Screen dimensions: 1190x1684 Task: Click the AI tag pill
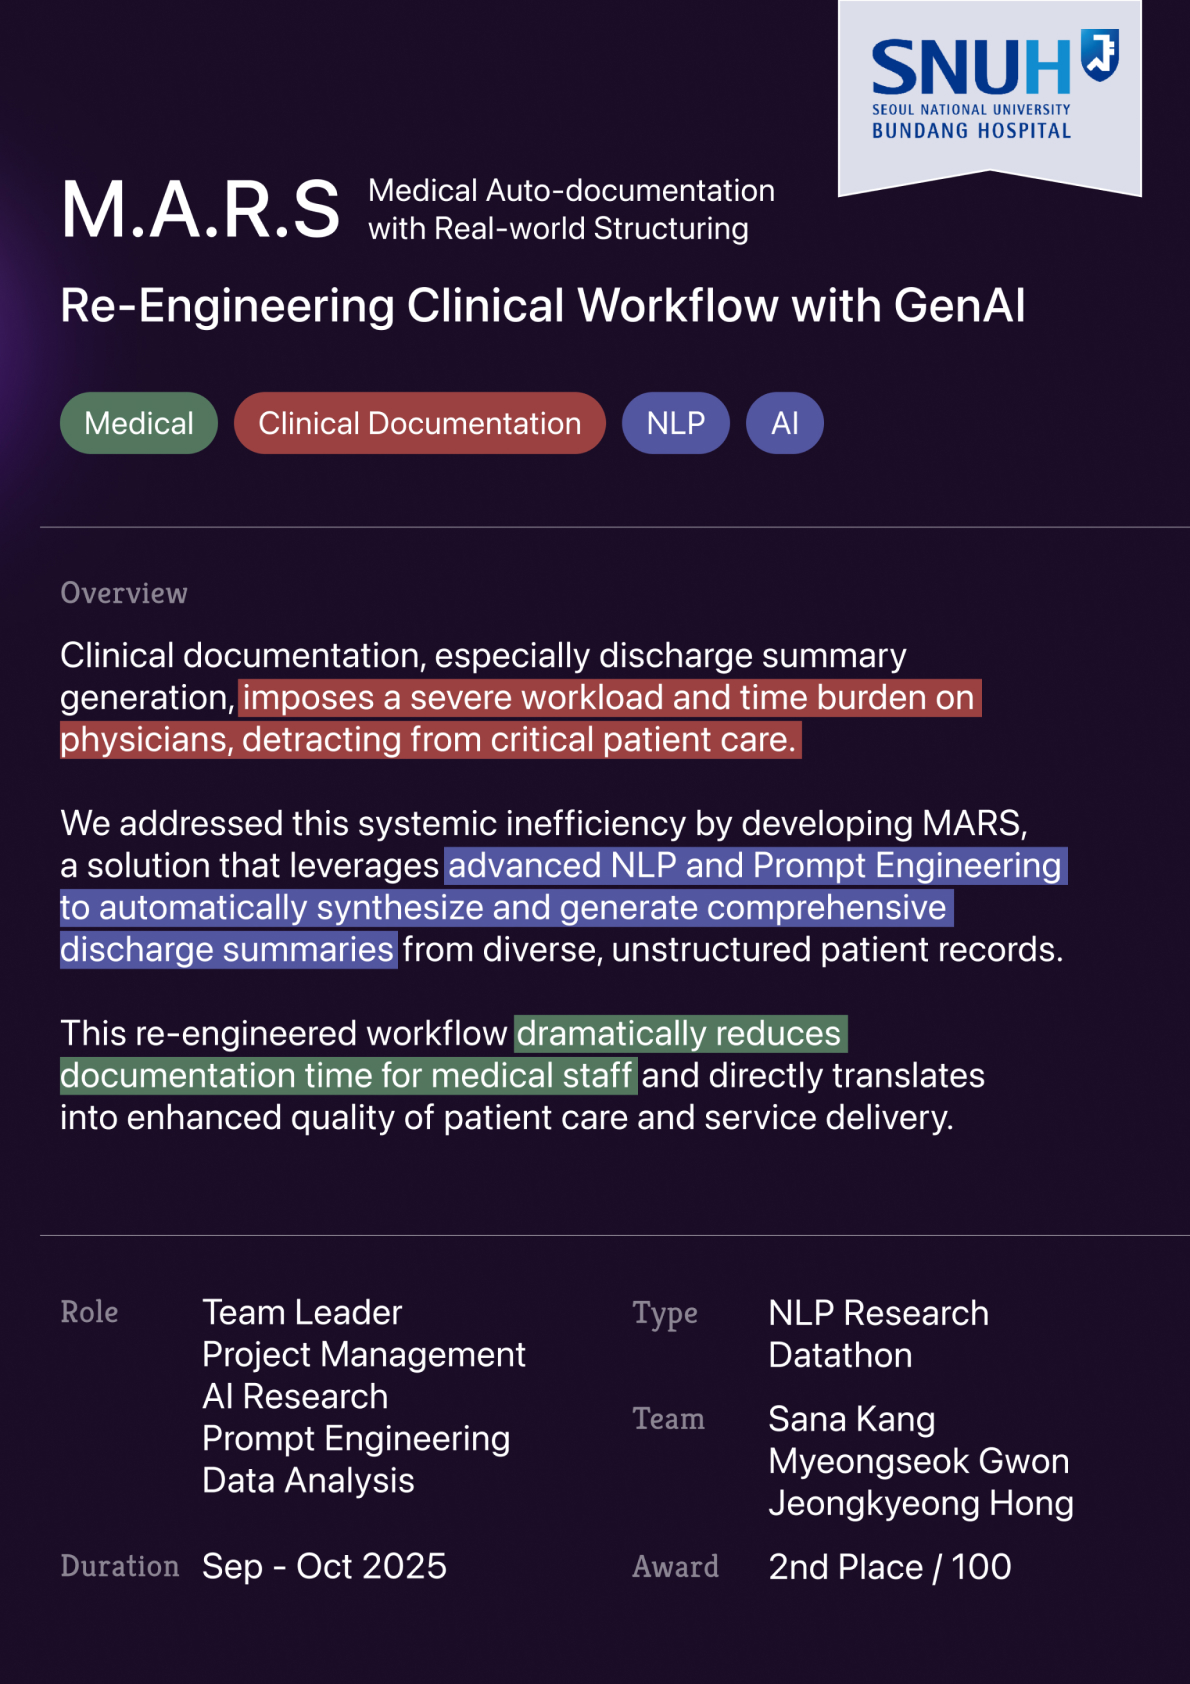pos(785,423)
